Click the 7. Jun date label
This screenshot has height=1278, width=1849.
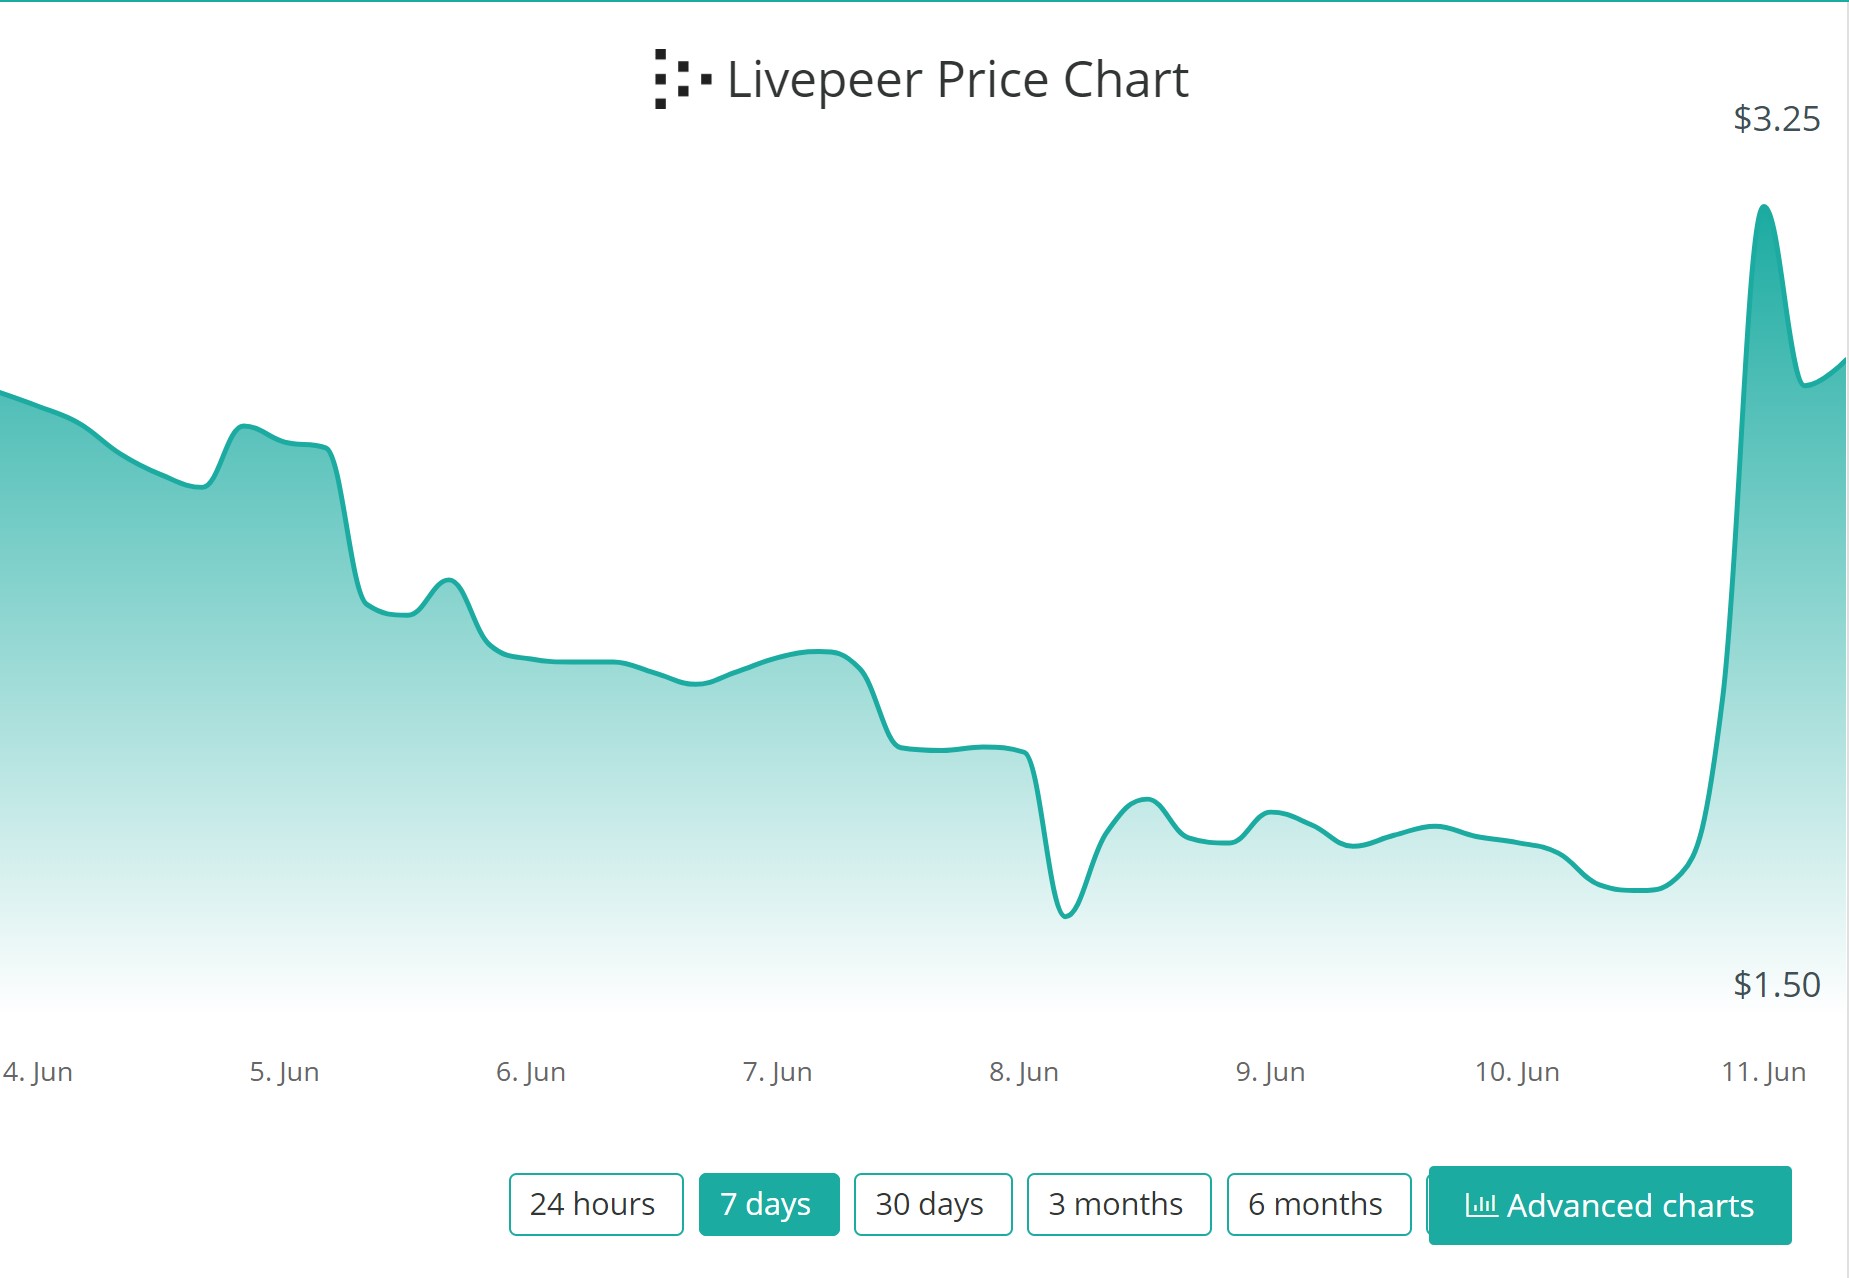(x=777, y=1072)
